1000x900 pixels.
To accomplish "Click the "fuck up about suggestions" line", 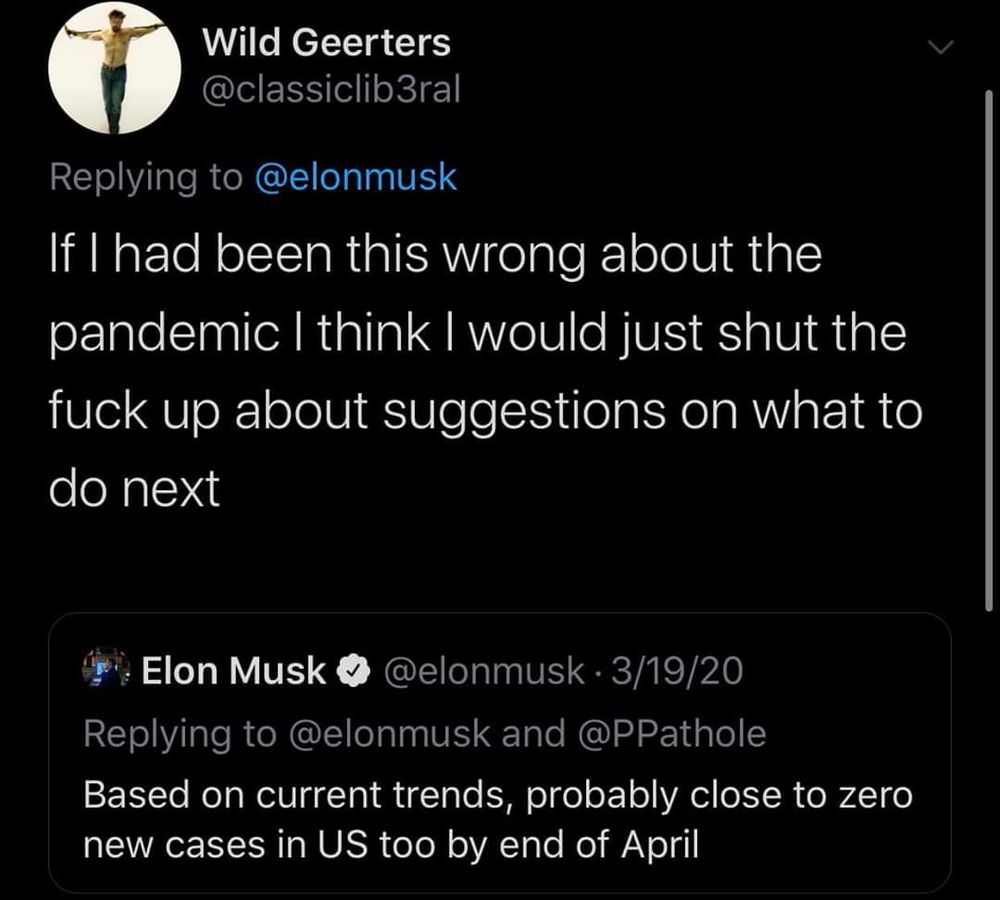I will coord(485,410).
